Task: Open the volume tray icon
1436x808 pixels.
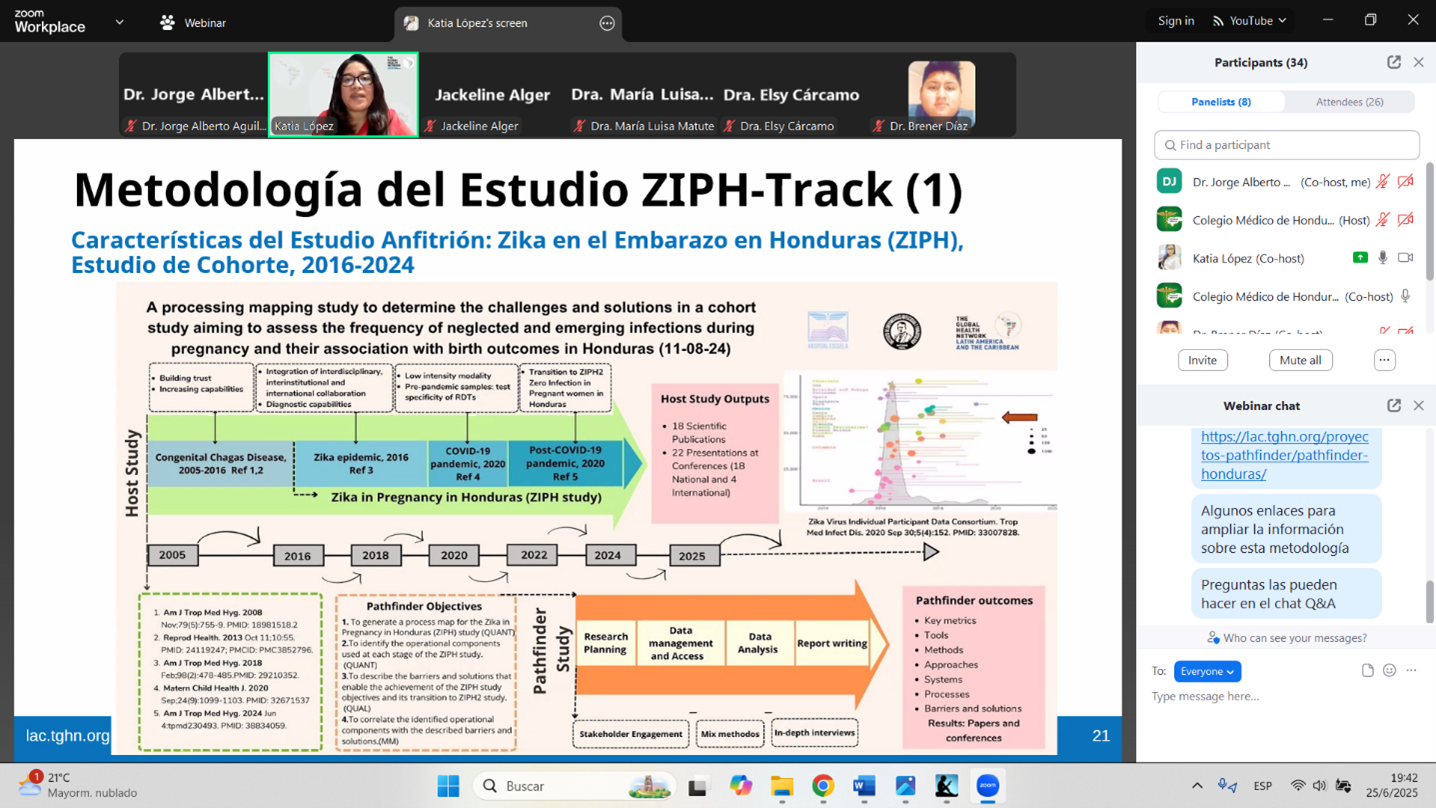Action: 1320,786
